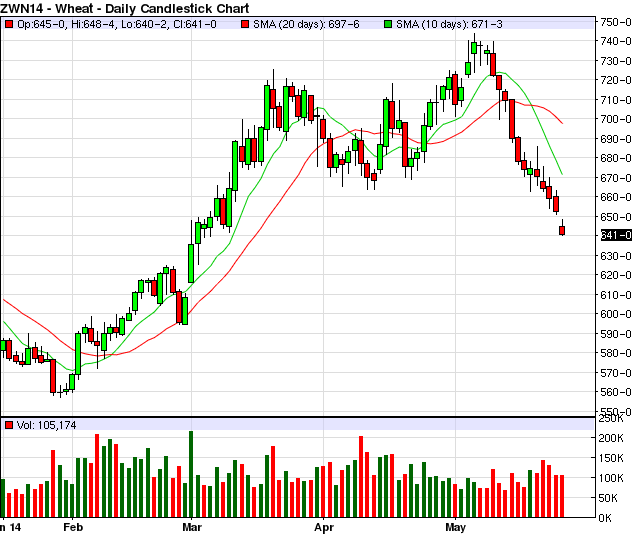Click the '150K' volume axis label
Viewport: 640px width, 536px height.
tap(611, 458)
